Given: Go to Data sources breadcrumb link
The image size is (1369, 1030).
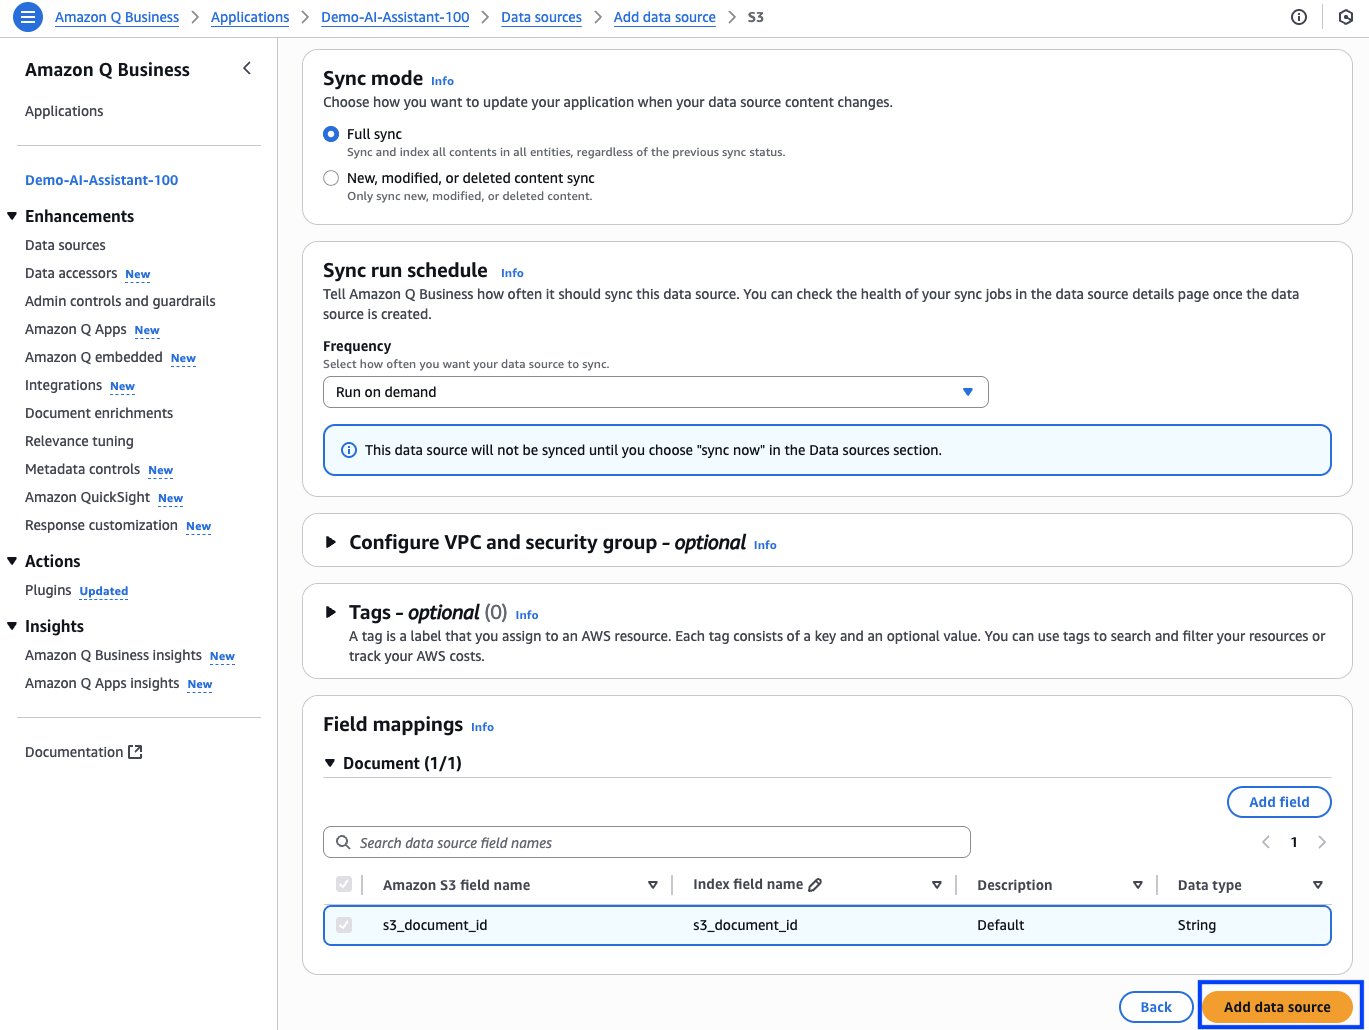Looking at the screenshot, I should pos(541,17).
